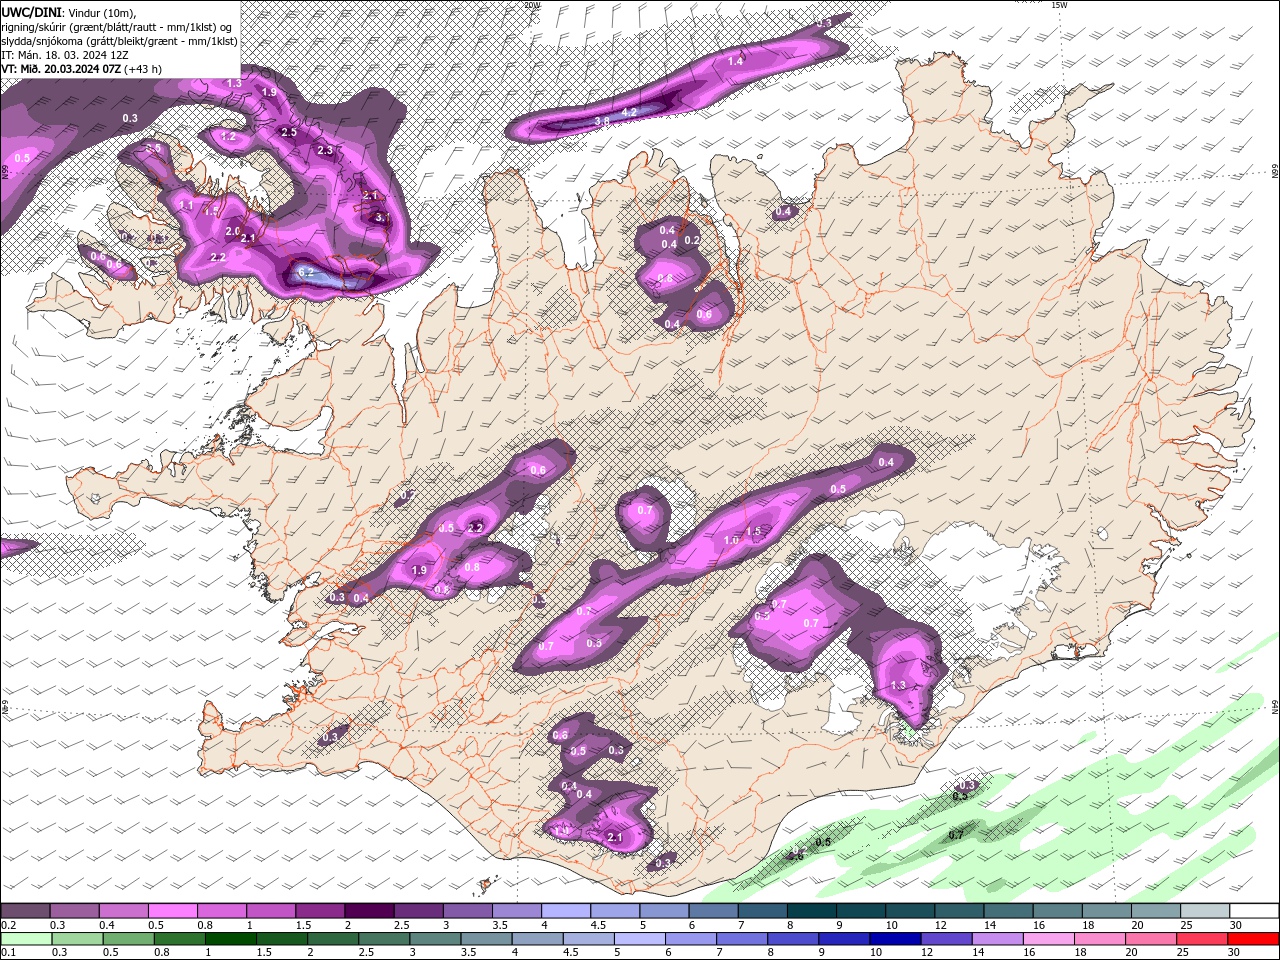Click the 15W longitude label
This screenshot has height=960, width=1280.
click(1060, 5)
